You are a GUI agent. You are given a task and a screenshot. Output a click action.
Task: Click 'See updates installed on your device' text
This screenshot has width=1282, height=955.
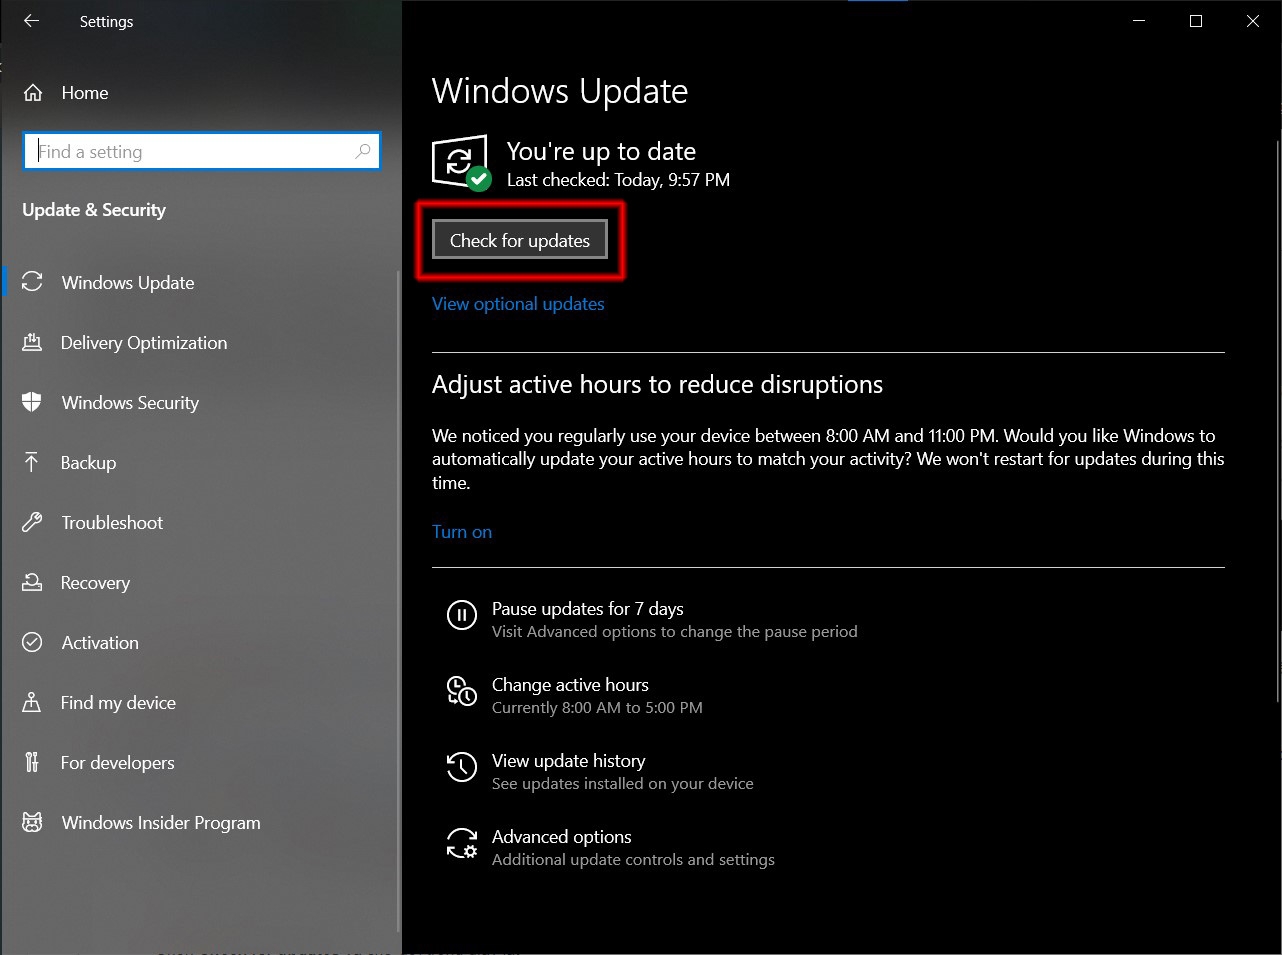pyautogui.click(x=623, y=784)
